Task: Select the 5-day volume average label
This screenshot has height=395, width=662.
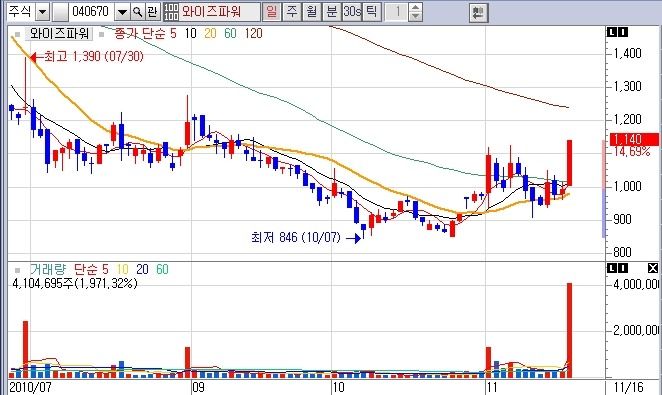Action: [x=105, y=269]
